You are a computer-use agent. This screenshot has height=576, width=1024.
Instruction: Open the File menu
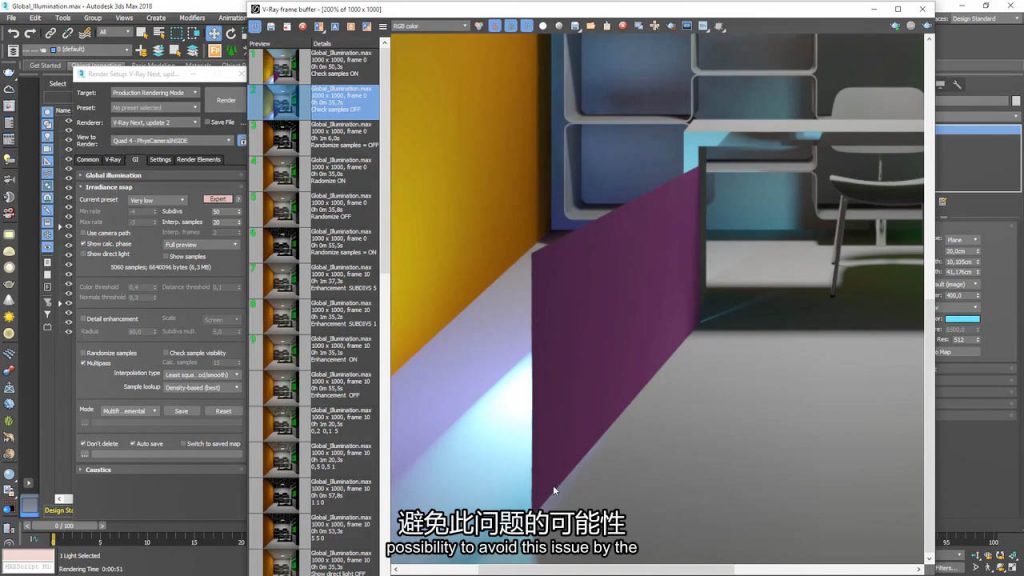click(x=11, y=18)
